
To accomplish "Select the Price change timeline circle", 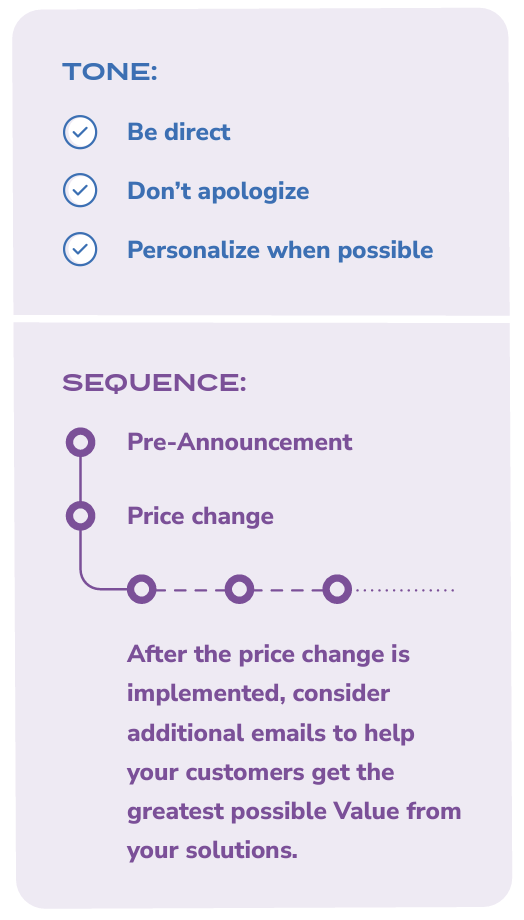I will coord(80,516).
